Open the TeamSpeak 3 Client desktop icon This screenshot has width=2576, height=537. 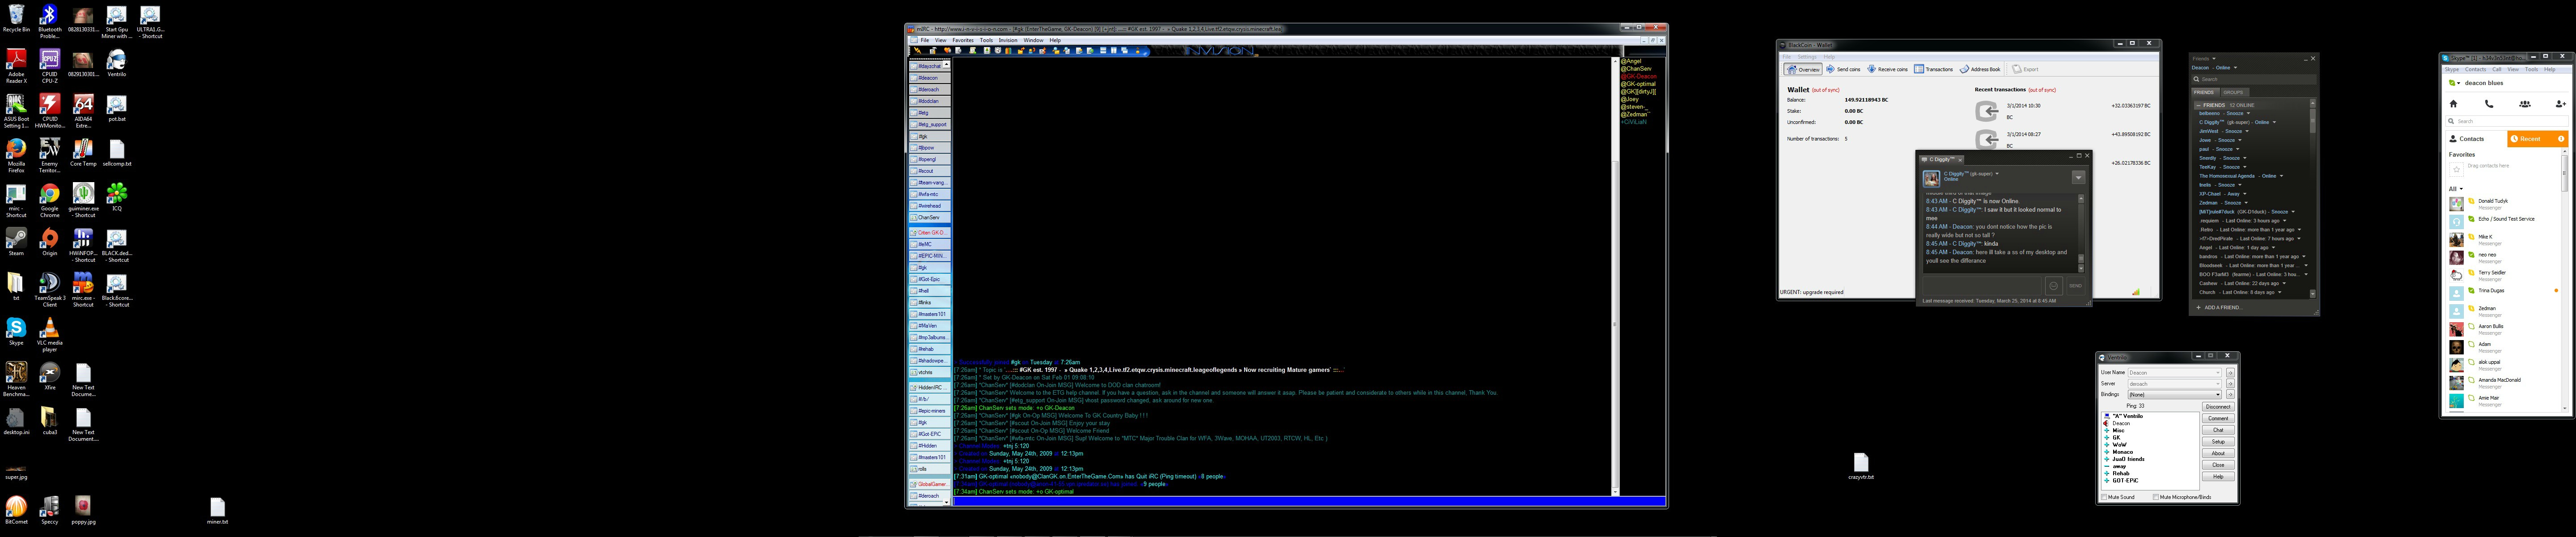(49, 286)
